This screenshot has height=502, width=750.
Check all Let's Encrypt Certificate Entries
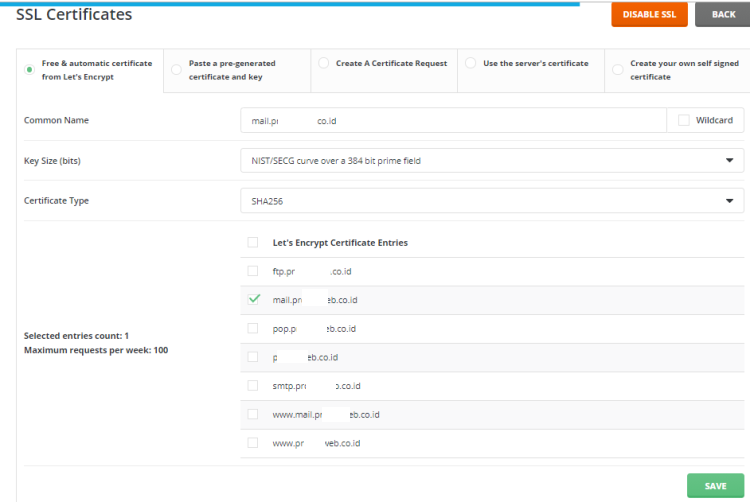pyautogui.click(x=253, y=242)
